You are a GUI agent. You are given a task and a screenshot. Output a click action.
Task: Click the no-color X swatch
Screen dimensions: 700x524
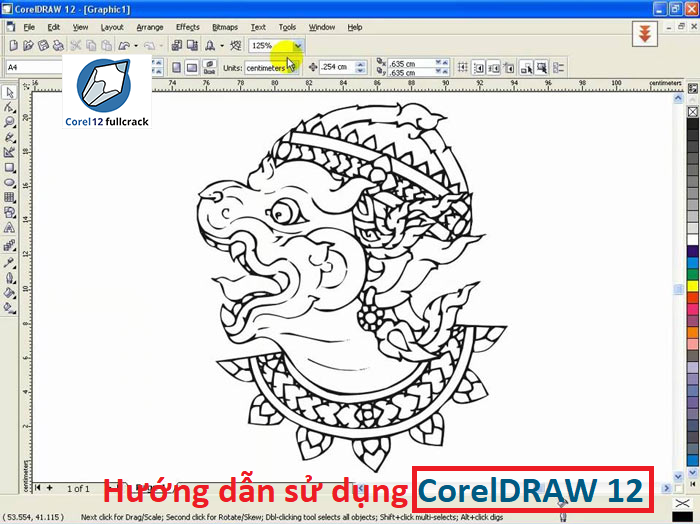pyautogui.click(x=692, y=112)
